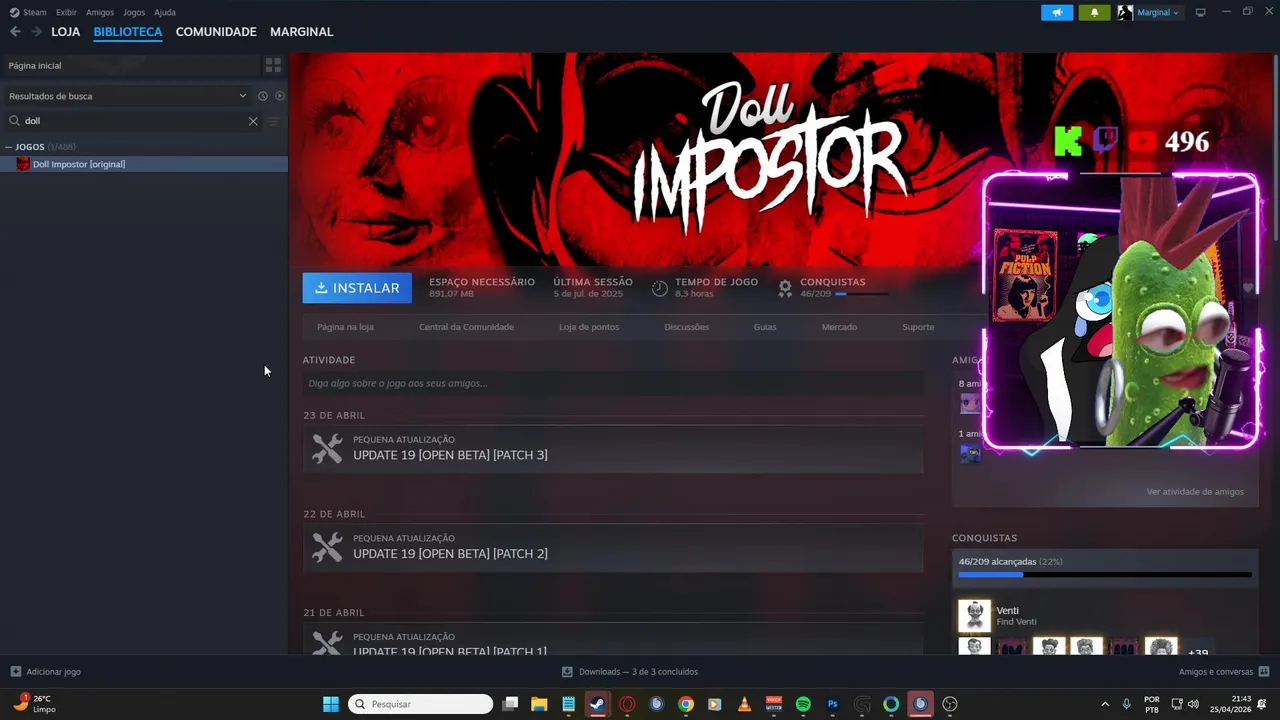The image size is (1280, 720).
Task: Open the Exibir menu
Action: (x=66, y=12)
